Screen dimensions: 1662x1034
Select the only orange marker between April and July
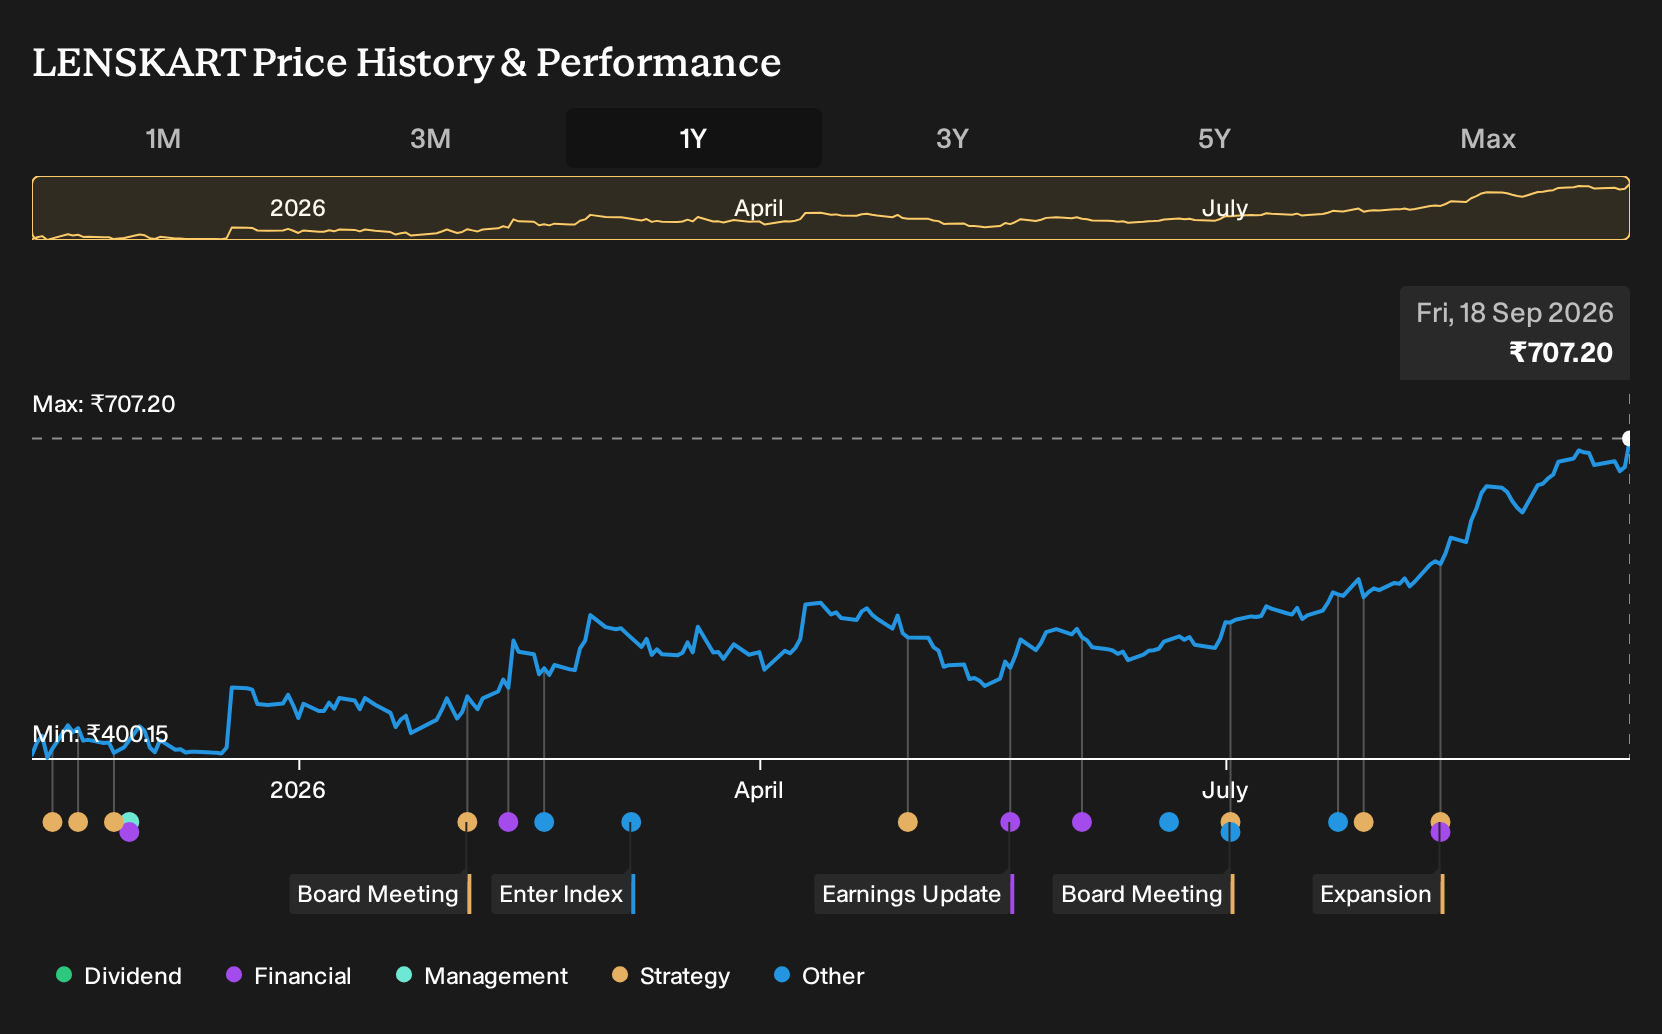click(907, 822)
